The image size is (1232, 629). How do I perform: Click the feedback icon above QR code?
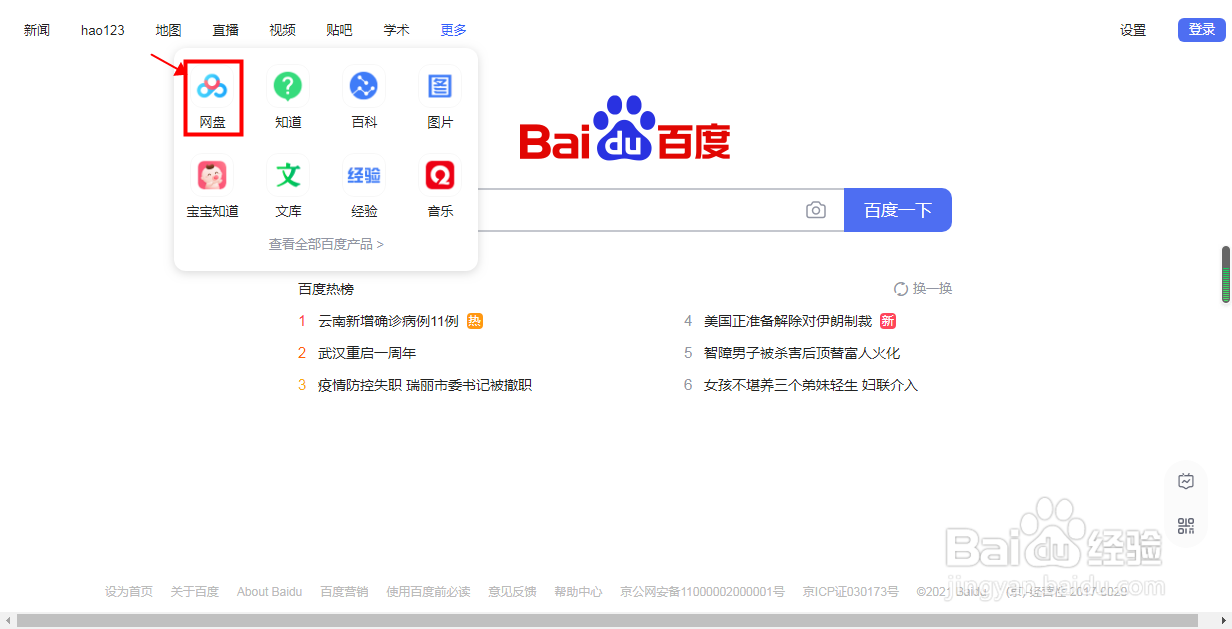(1186, 481)
